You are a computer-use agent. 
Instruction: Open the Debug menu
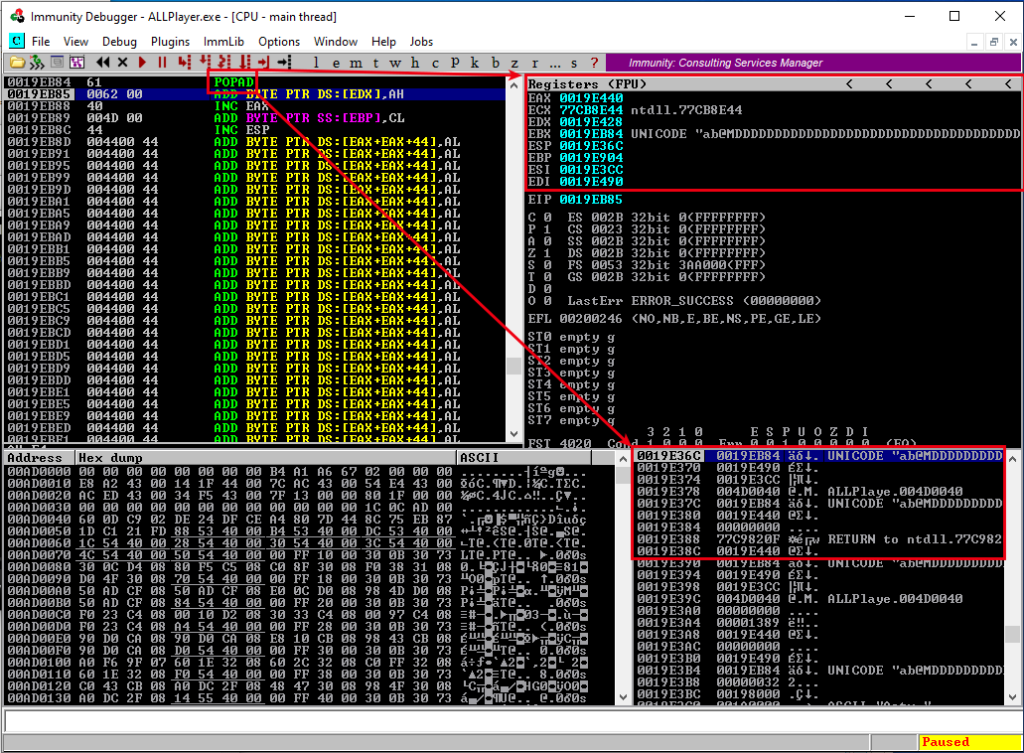pyautogui.click(x=119, y=41)
